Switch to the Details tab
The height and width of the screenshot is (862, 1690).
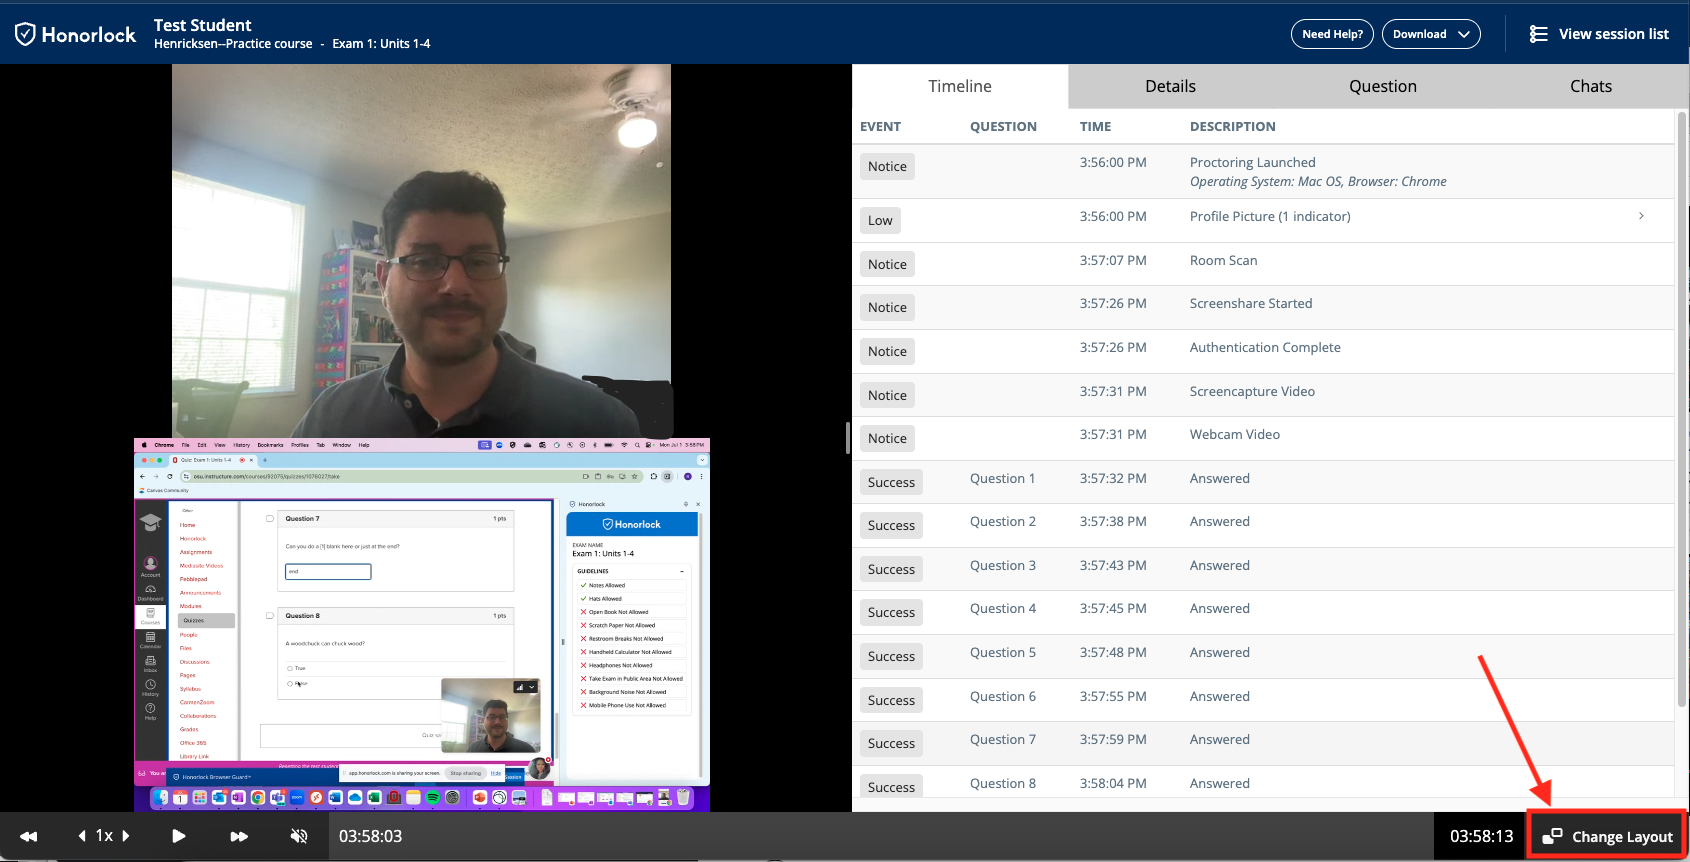(x=1170, y=86)
